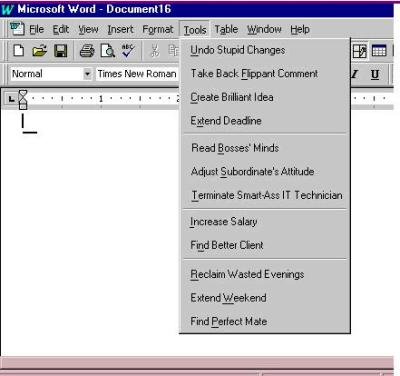Open the Help menu
This screenshot has width=400, height=376.
coord(300,29)
